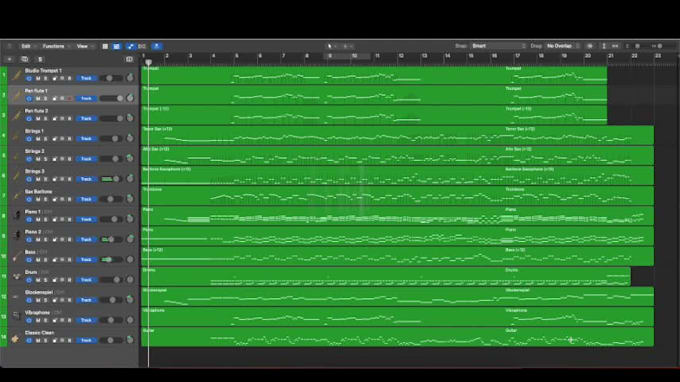Record-enable the Strings 1 track
The width and height of the screenshot is (680, 382).
[69, 139]
